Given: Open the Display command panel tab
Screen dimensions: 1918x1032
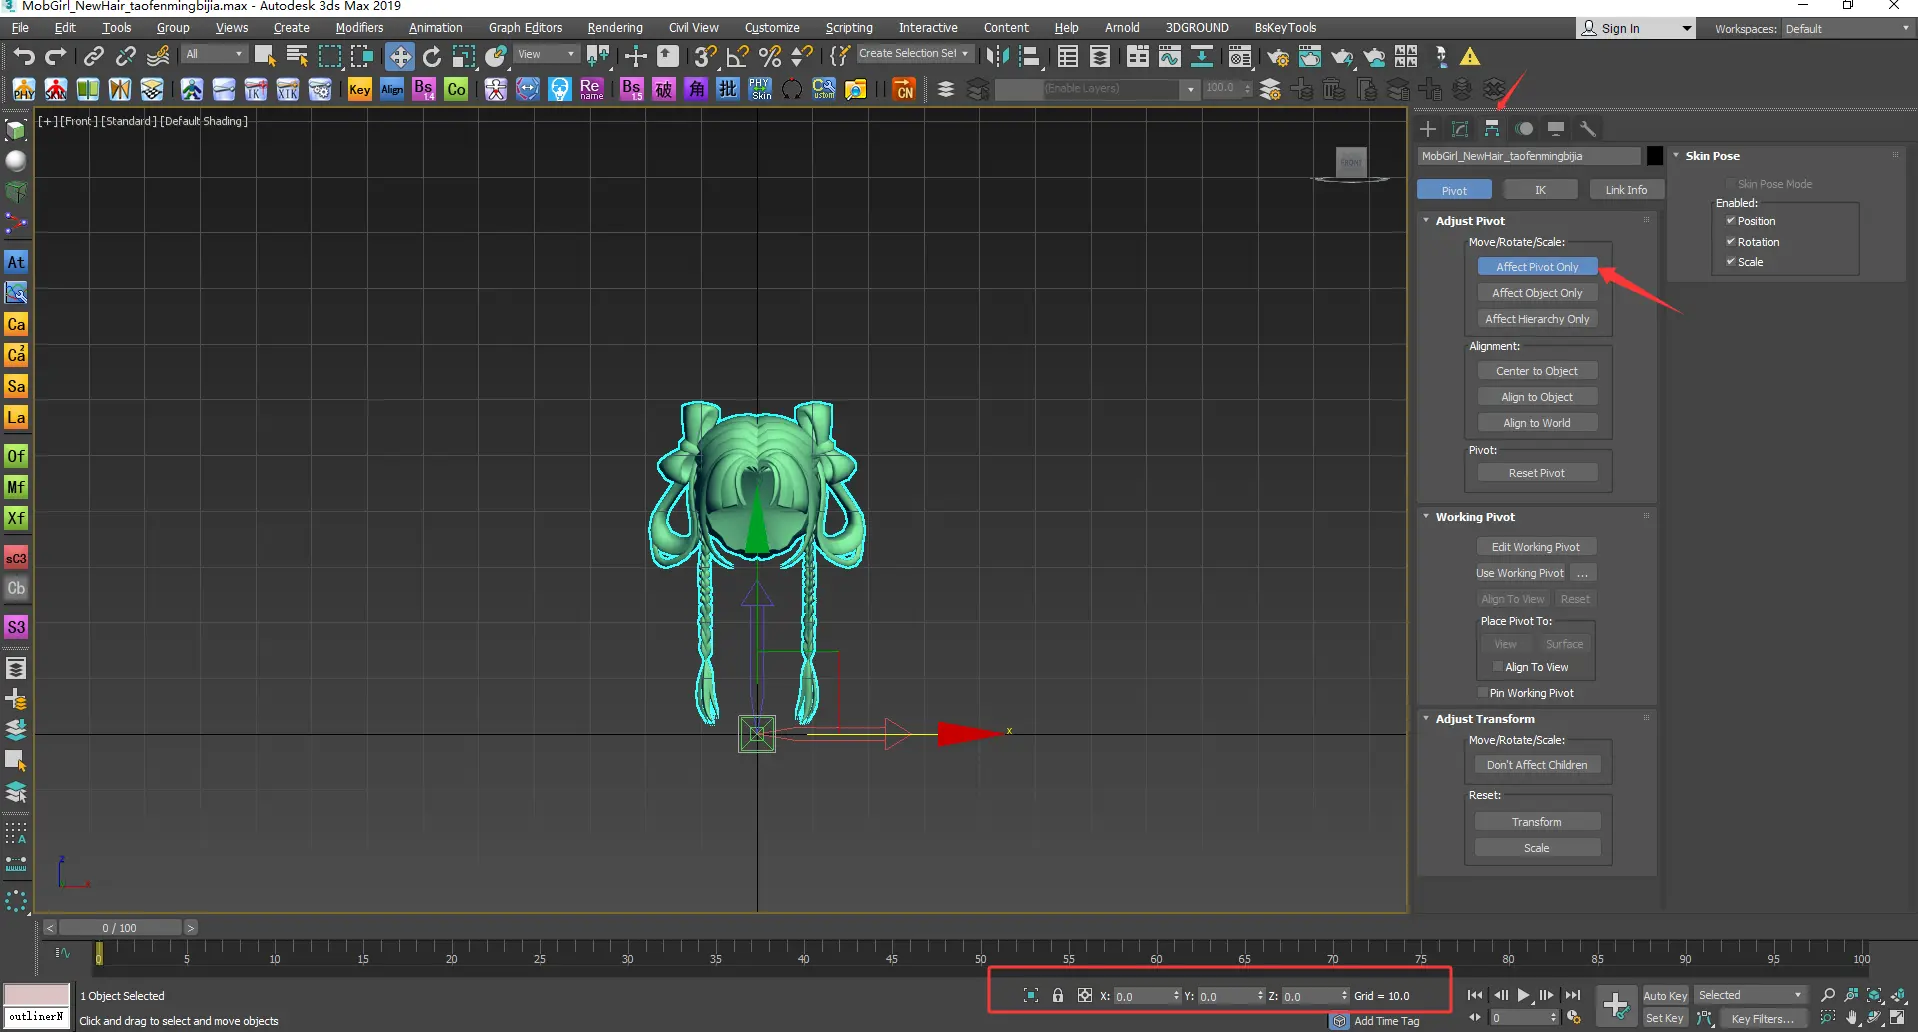Looking at the screenshot, I should click(x=1556, y=128).
